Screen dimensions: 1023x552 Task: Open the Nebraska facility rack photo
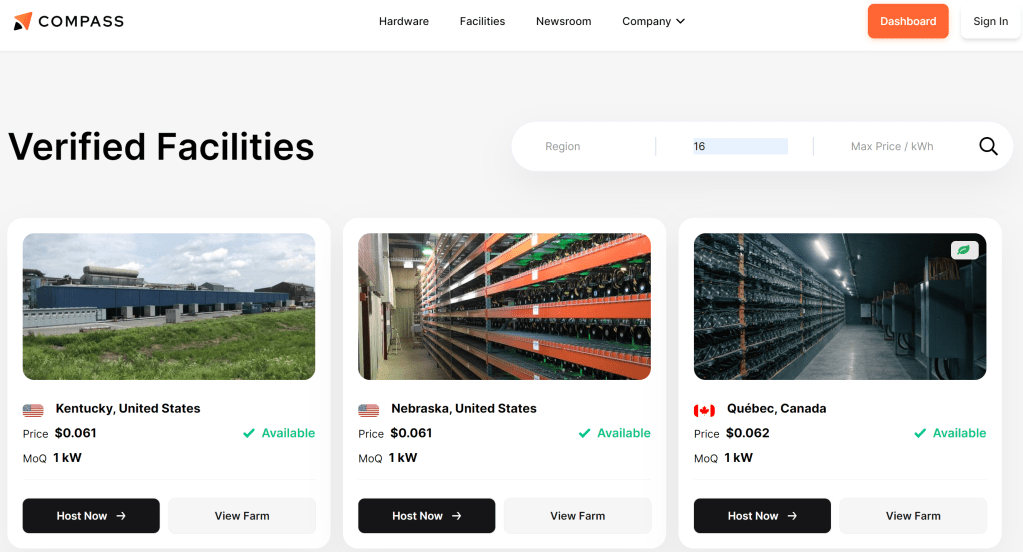point(504,306)
